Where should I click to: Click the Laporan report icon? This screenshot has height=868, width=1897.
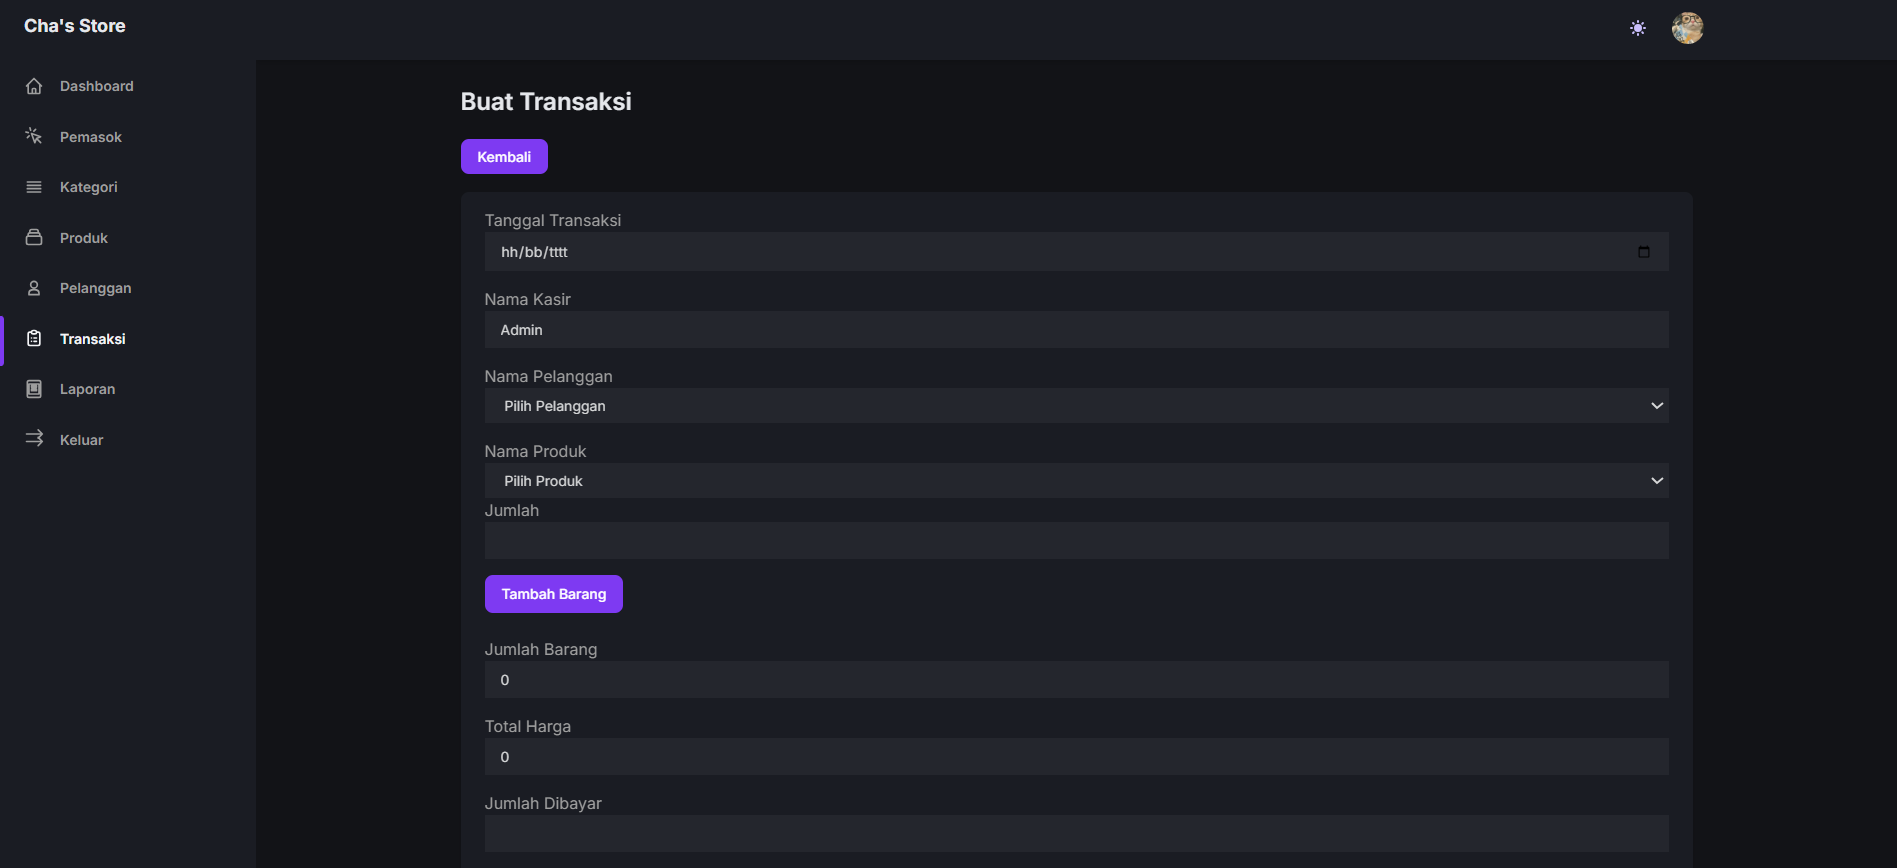34,389
